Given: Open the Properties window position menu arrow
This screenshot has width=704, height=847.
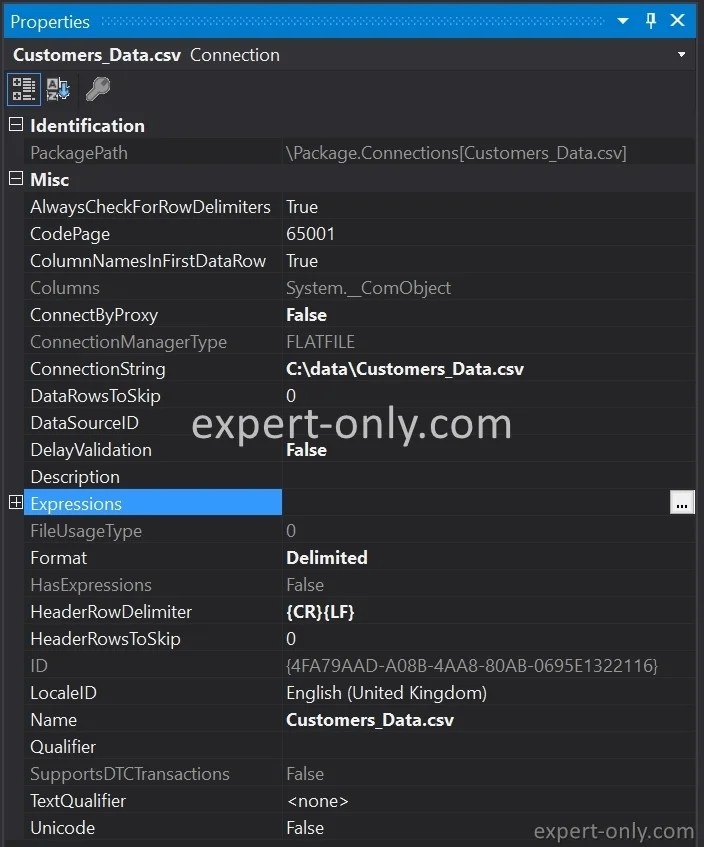Looking at the screenshot, I should [x=622, y=21].
